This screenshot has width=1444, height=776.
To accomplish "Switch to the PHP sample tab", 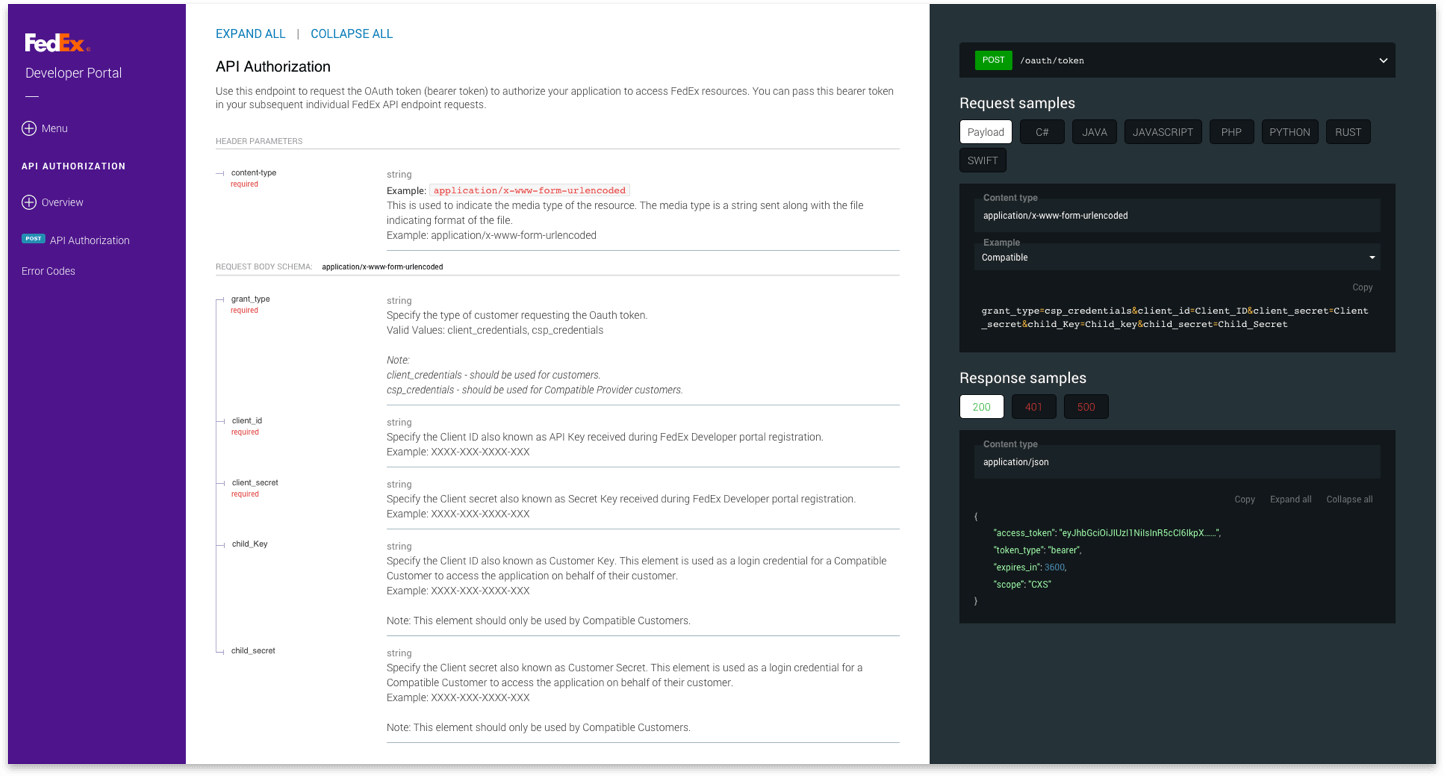I will click(x=1231, y=132).
